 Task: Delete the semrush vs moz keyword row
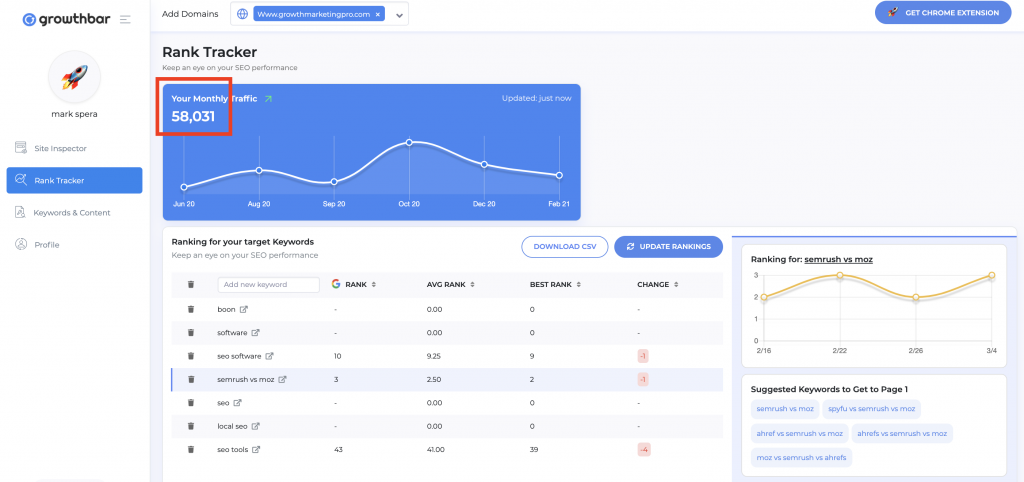191,379
